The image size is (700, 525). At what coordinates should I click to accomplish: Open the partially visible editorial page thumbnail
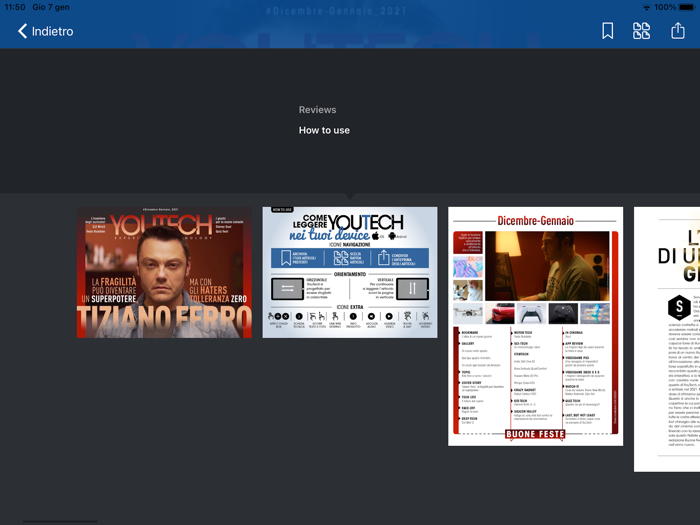[x=667, y=339]
